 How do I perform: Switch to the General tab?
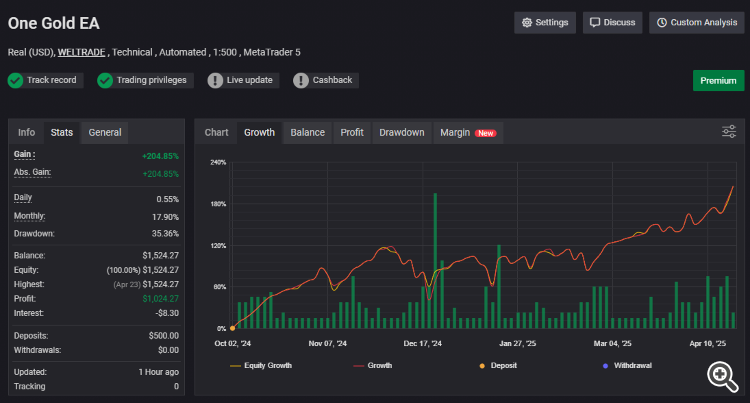[105, 132]
